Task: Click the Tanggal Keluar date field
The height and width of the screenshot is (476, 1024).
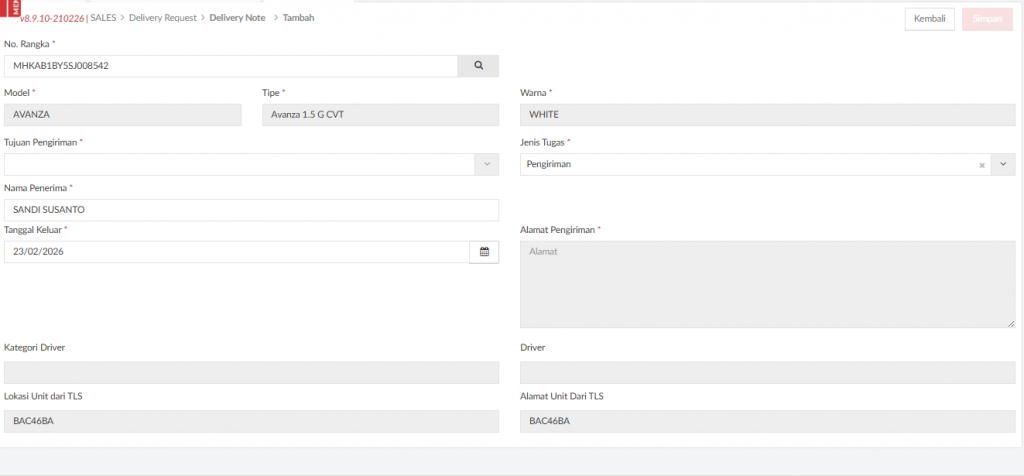Action: 236,252
